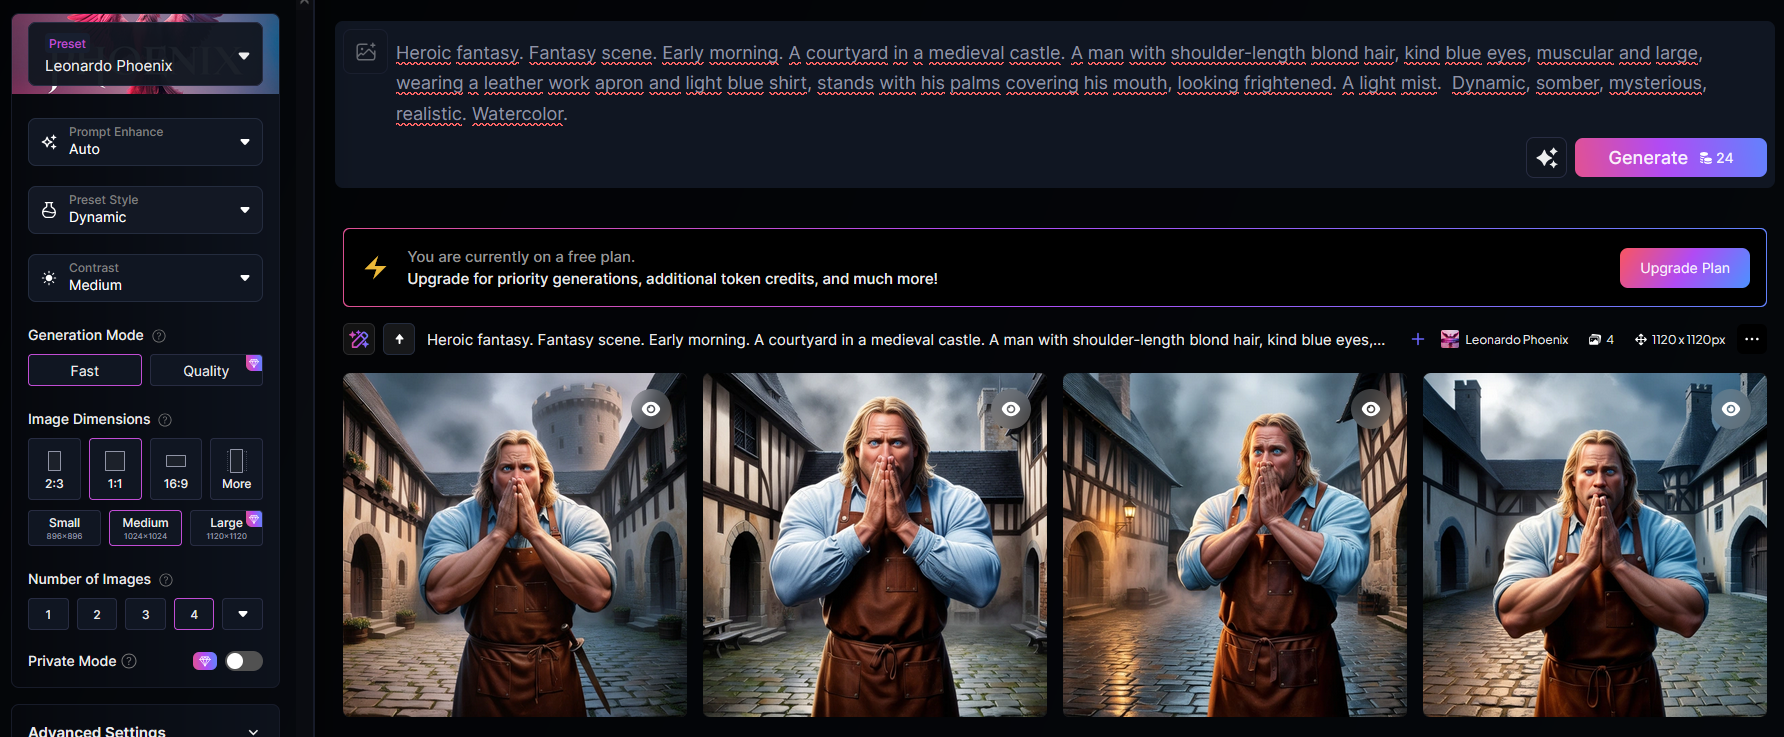Open the Contrast Medium dropdown
Viewport: 1784px width, 737px height.
(145, 277)
